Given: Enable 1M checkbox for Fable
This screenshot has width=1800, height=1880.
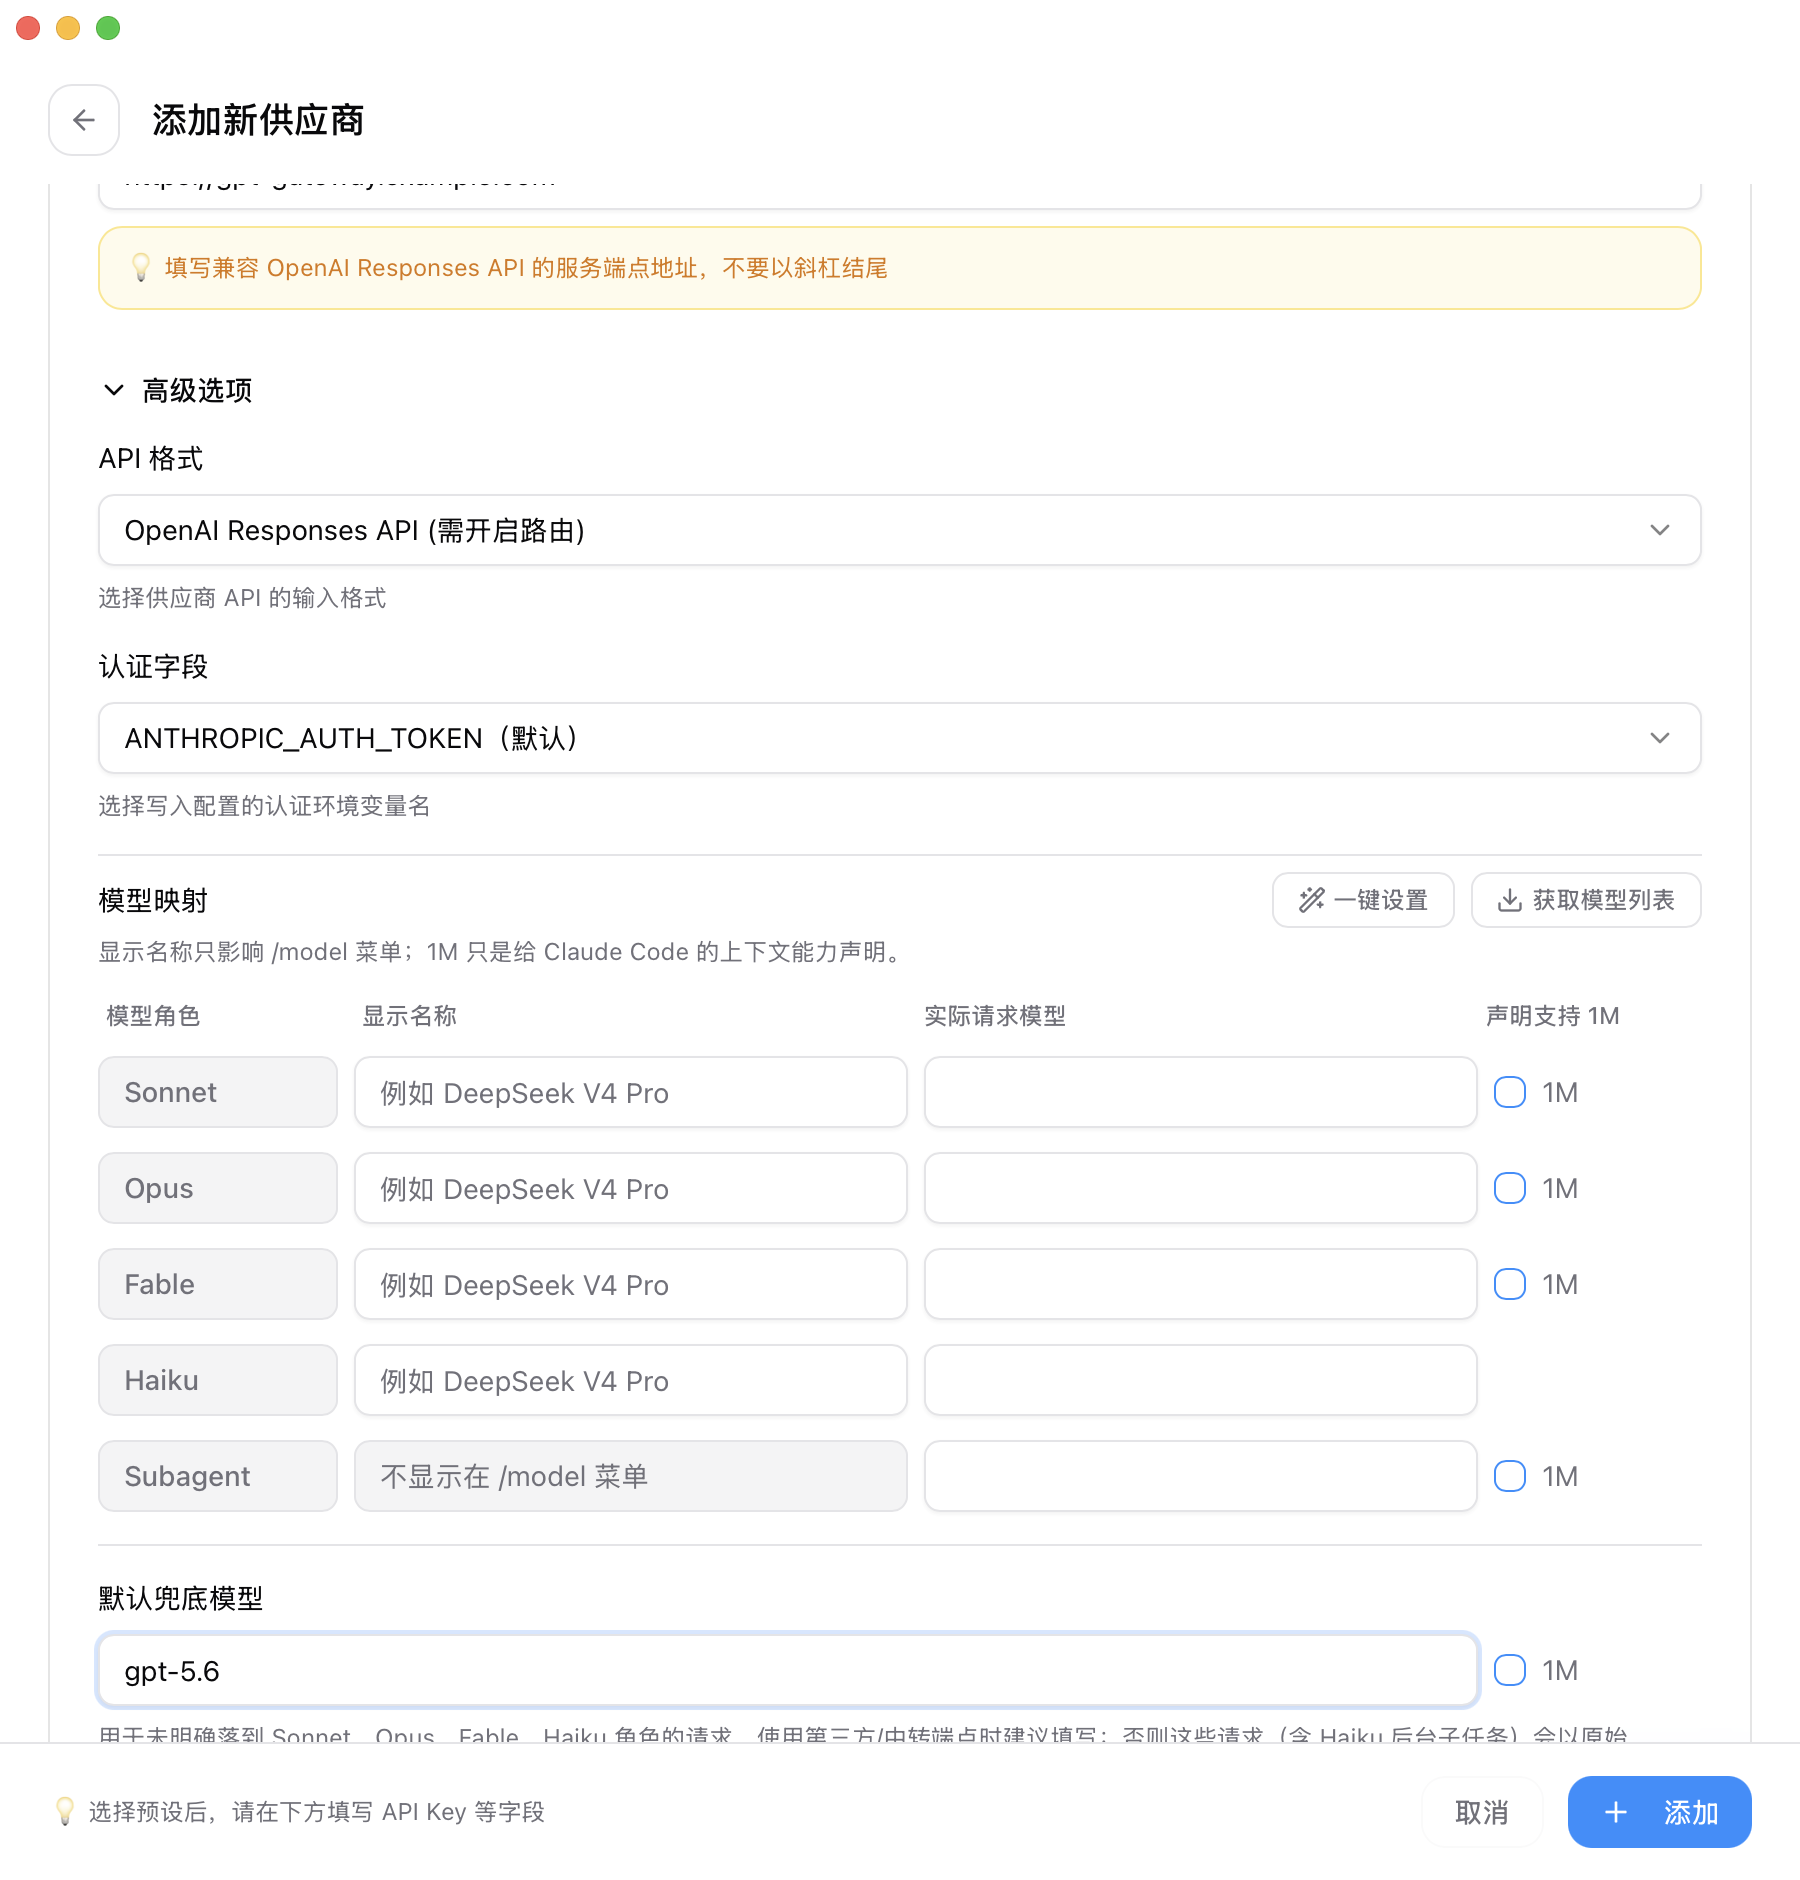Looking at the screenshot, I should [1510, 1284].
